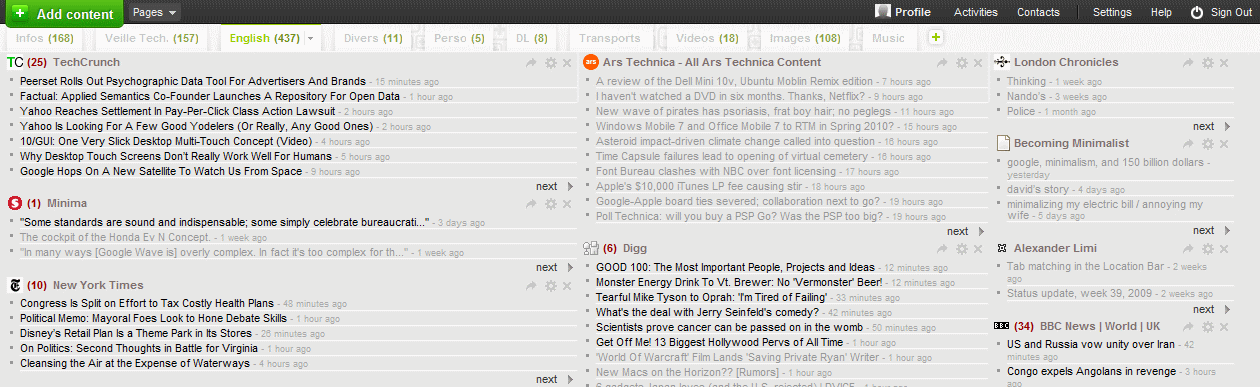Image resolution: width=1260 pixels, height=387 pixels.
Task: Open the Activities page
Action: pos(976,13)
